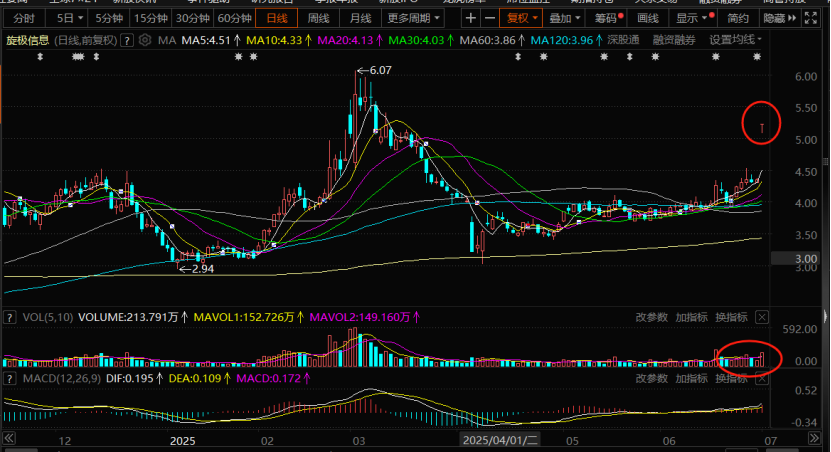The width and height of the screenshot is (831, 452).
Task: Click 改参数 in the MACD panel
Action: tap(651, 379)
